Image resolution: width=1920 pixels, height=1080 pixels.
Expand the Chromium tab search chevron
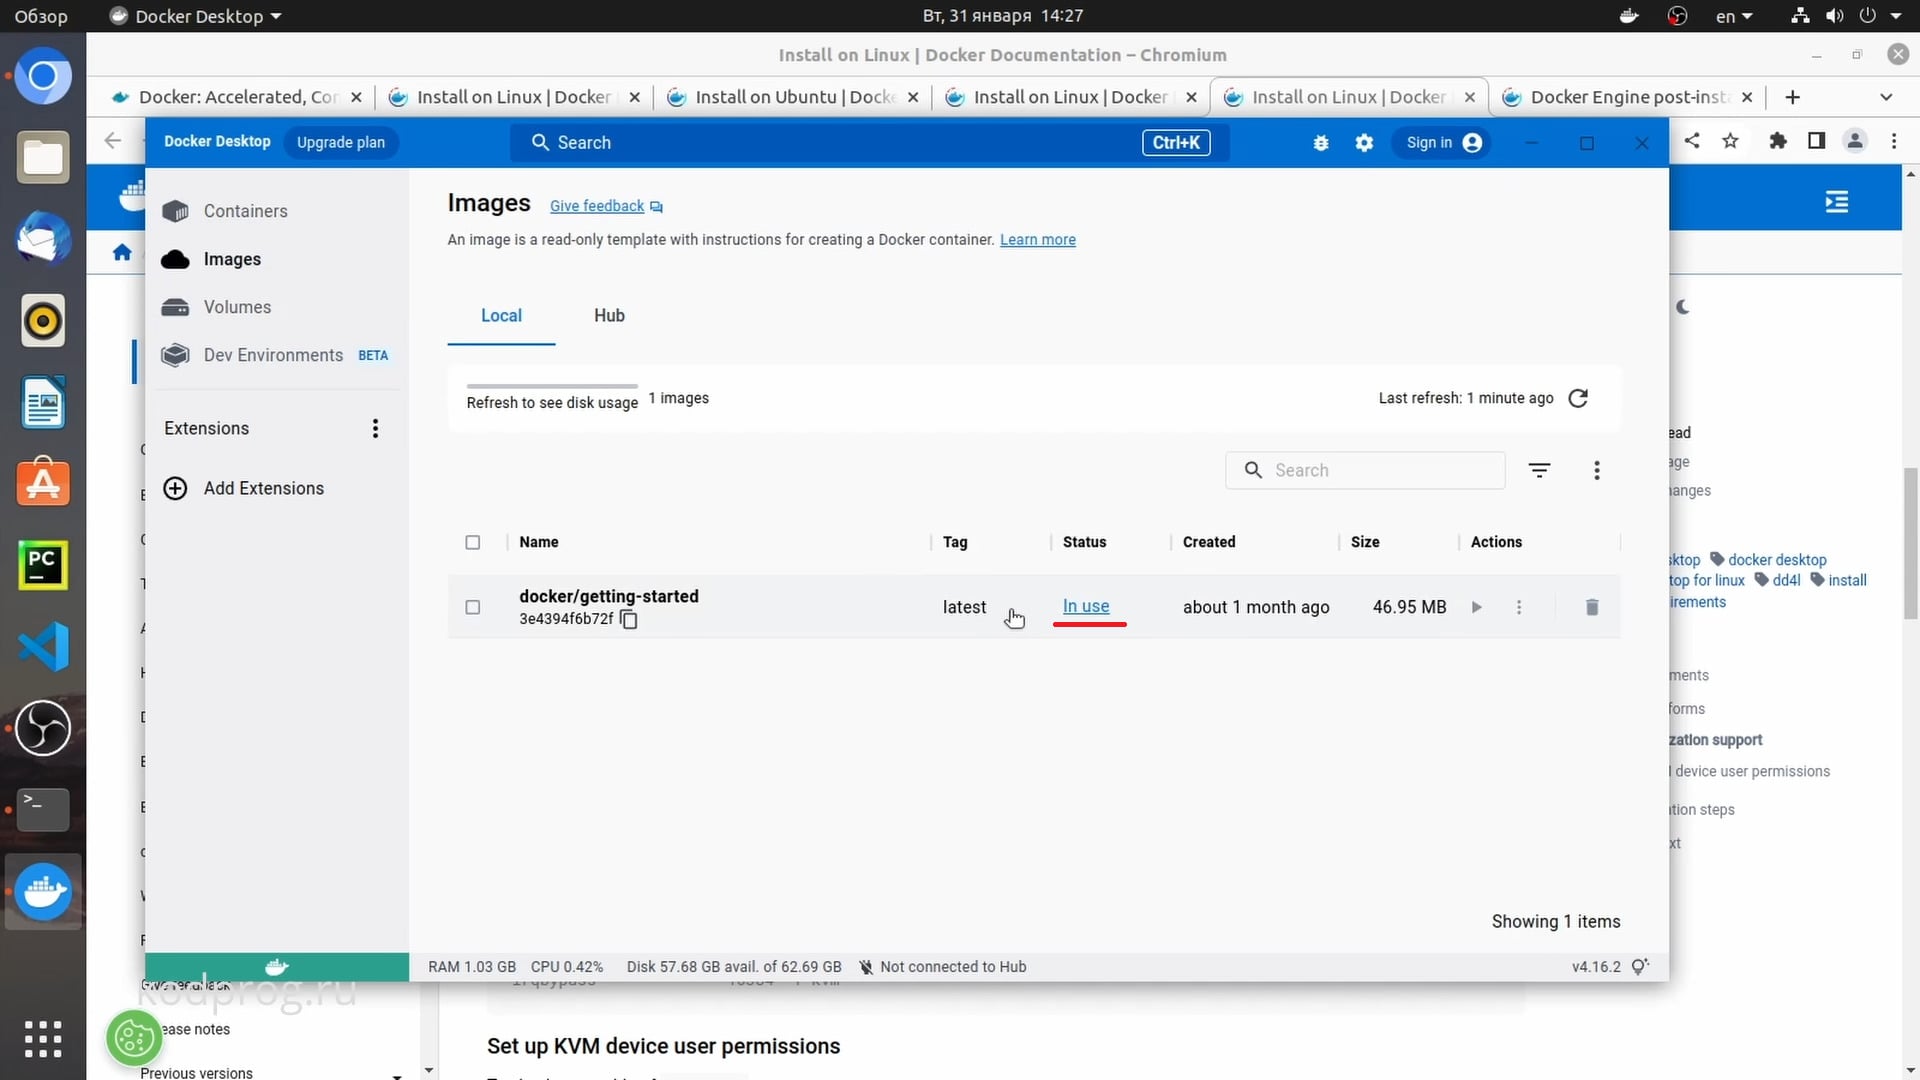[x=1886, y=97]
